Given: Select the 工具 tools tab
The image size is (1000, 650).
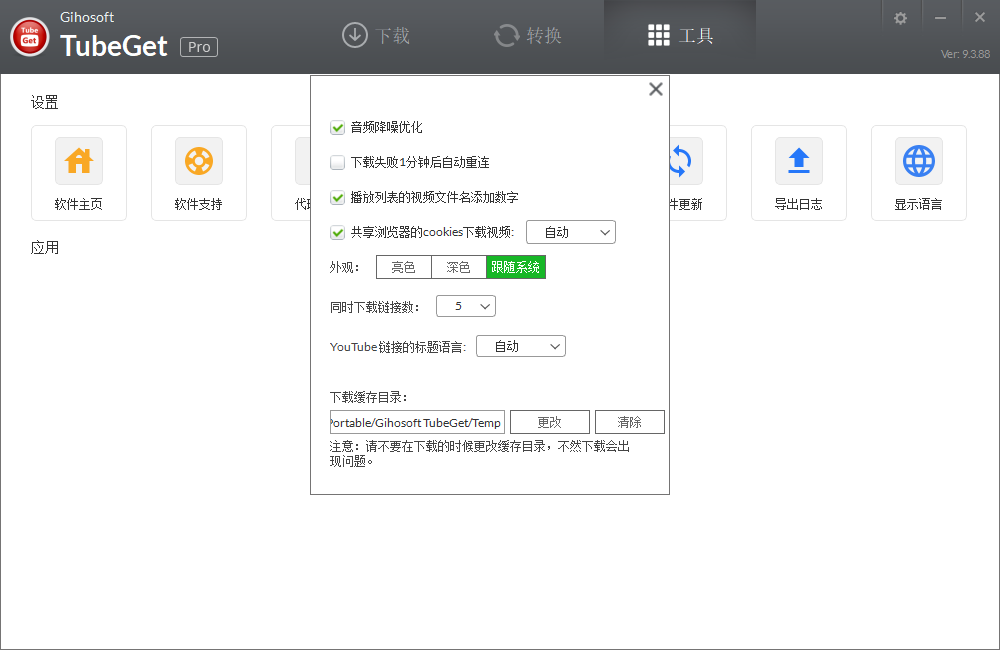Looking at the screenshot, I should tap(679, 34).
